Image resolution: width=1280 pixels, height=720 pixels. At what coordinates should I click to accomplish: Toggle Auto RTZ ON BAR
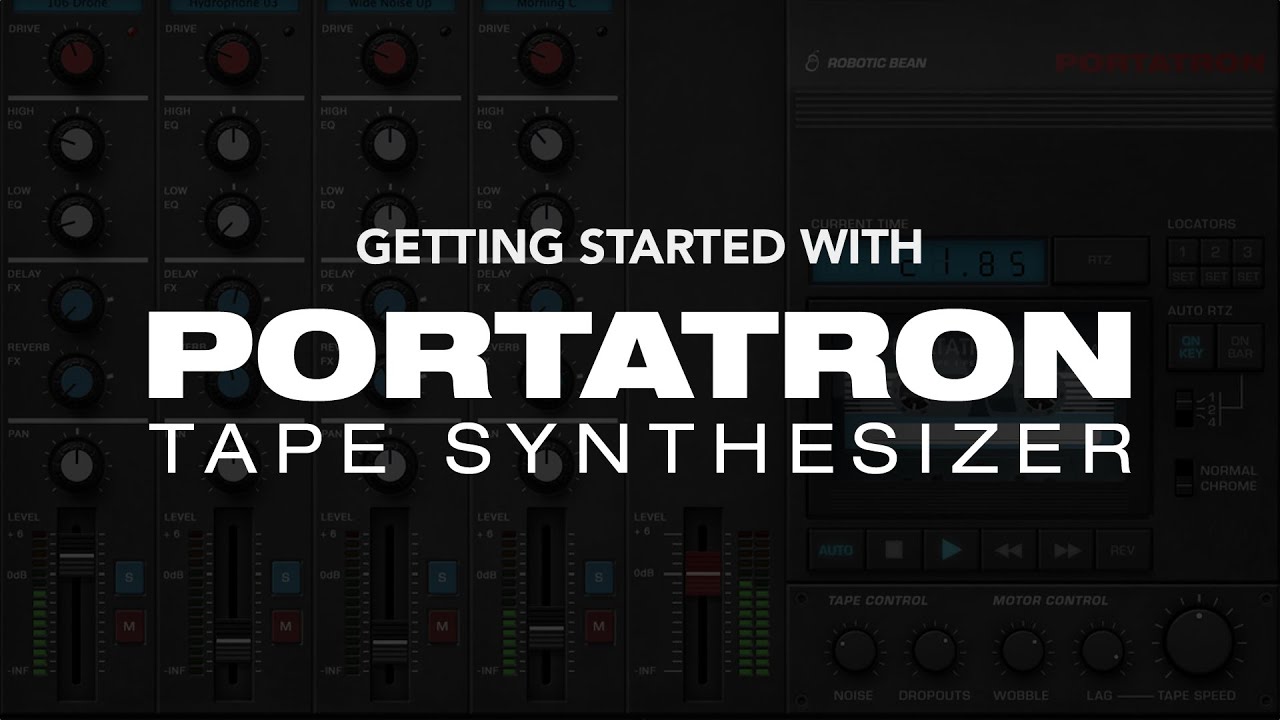[1239, 345]
